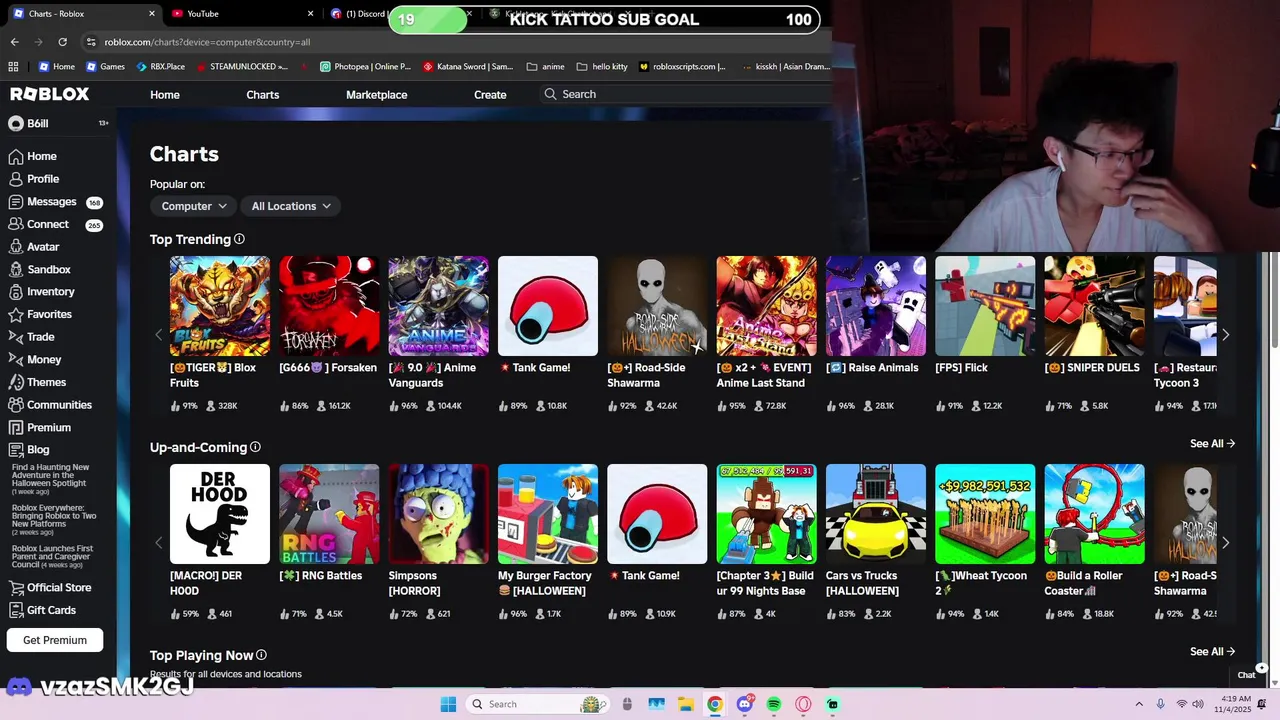Click See All for Top Playing Now
The width and height of the screenshot is (1280, 720).
(1212, 652)
